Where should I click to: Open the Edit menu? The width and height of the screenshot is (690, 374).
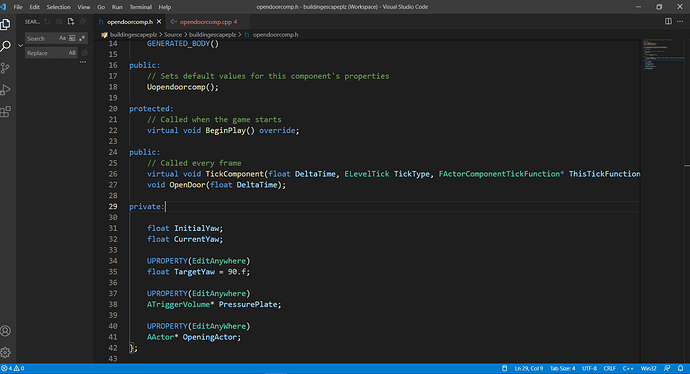click(x=34, y=7)
